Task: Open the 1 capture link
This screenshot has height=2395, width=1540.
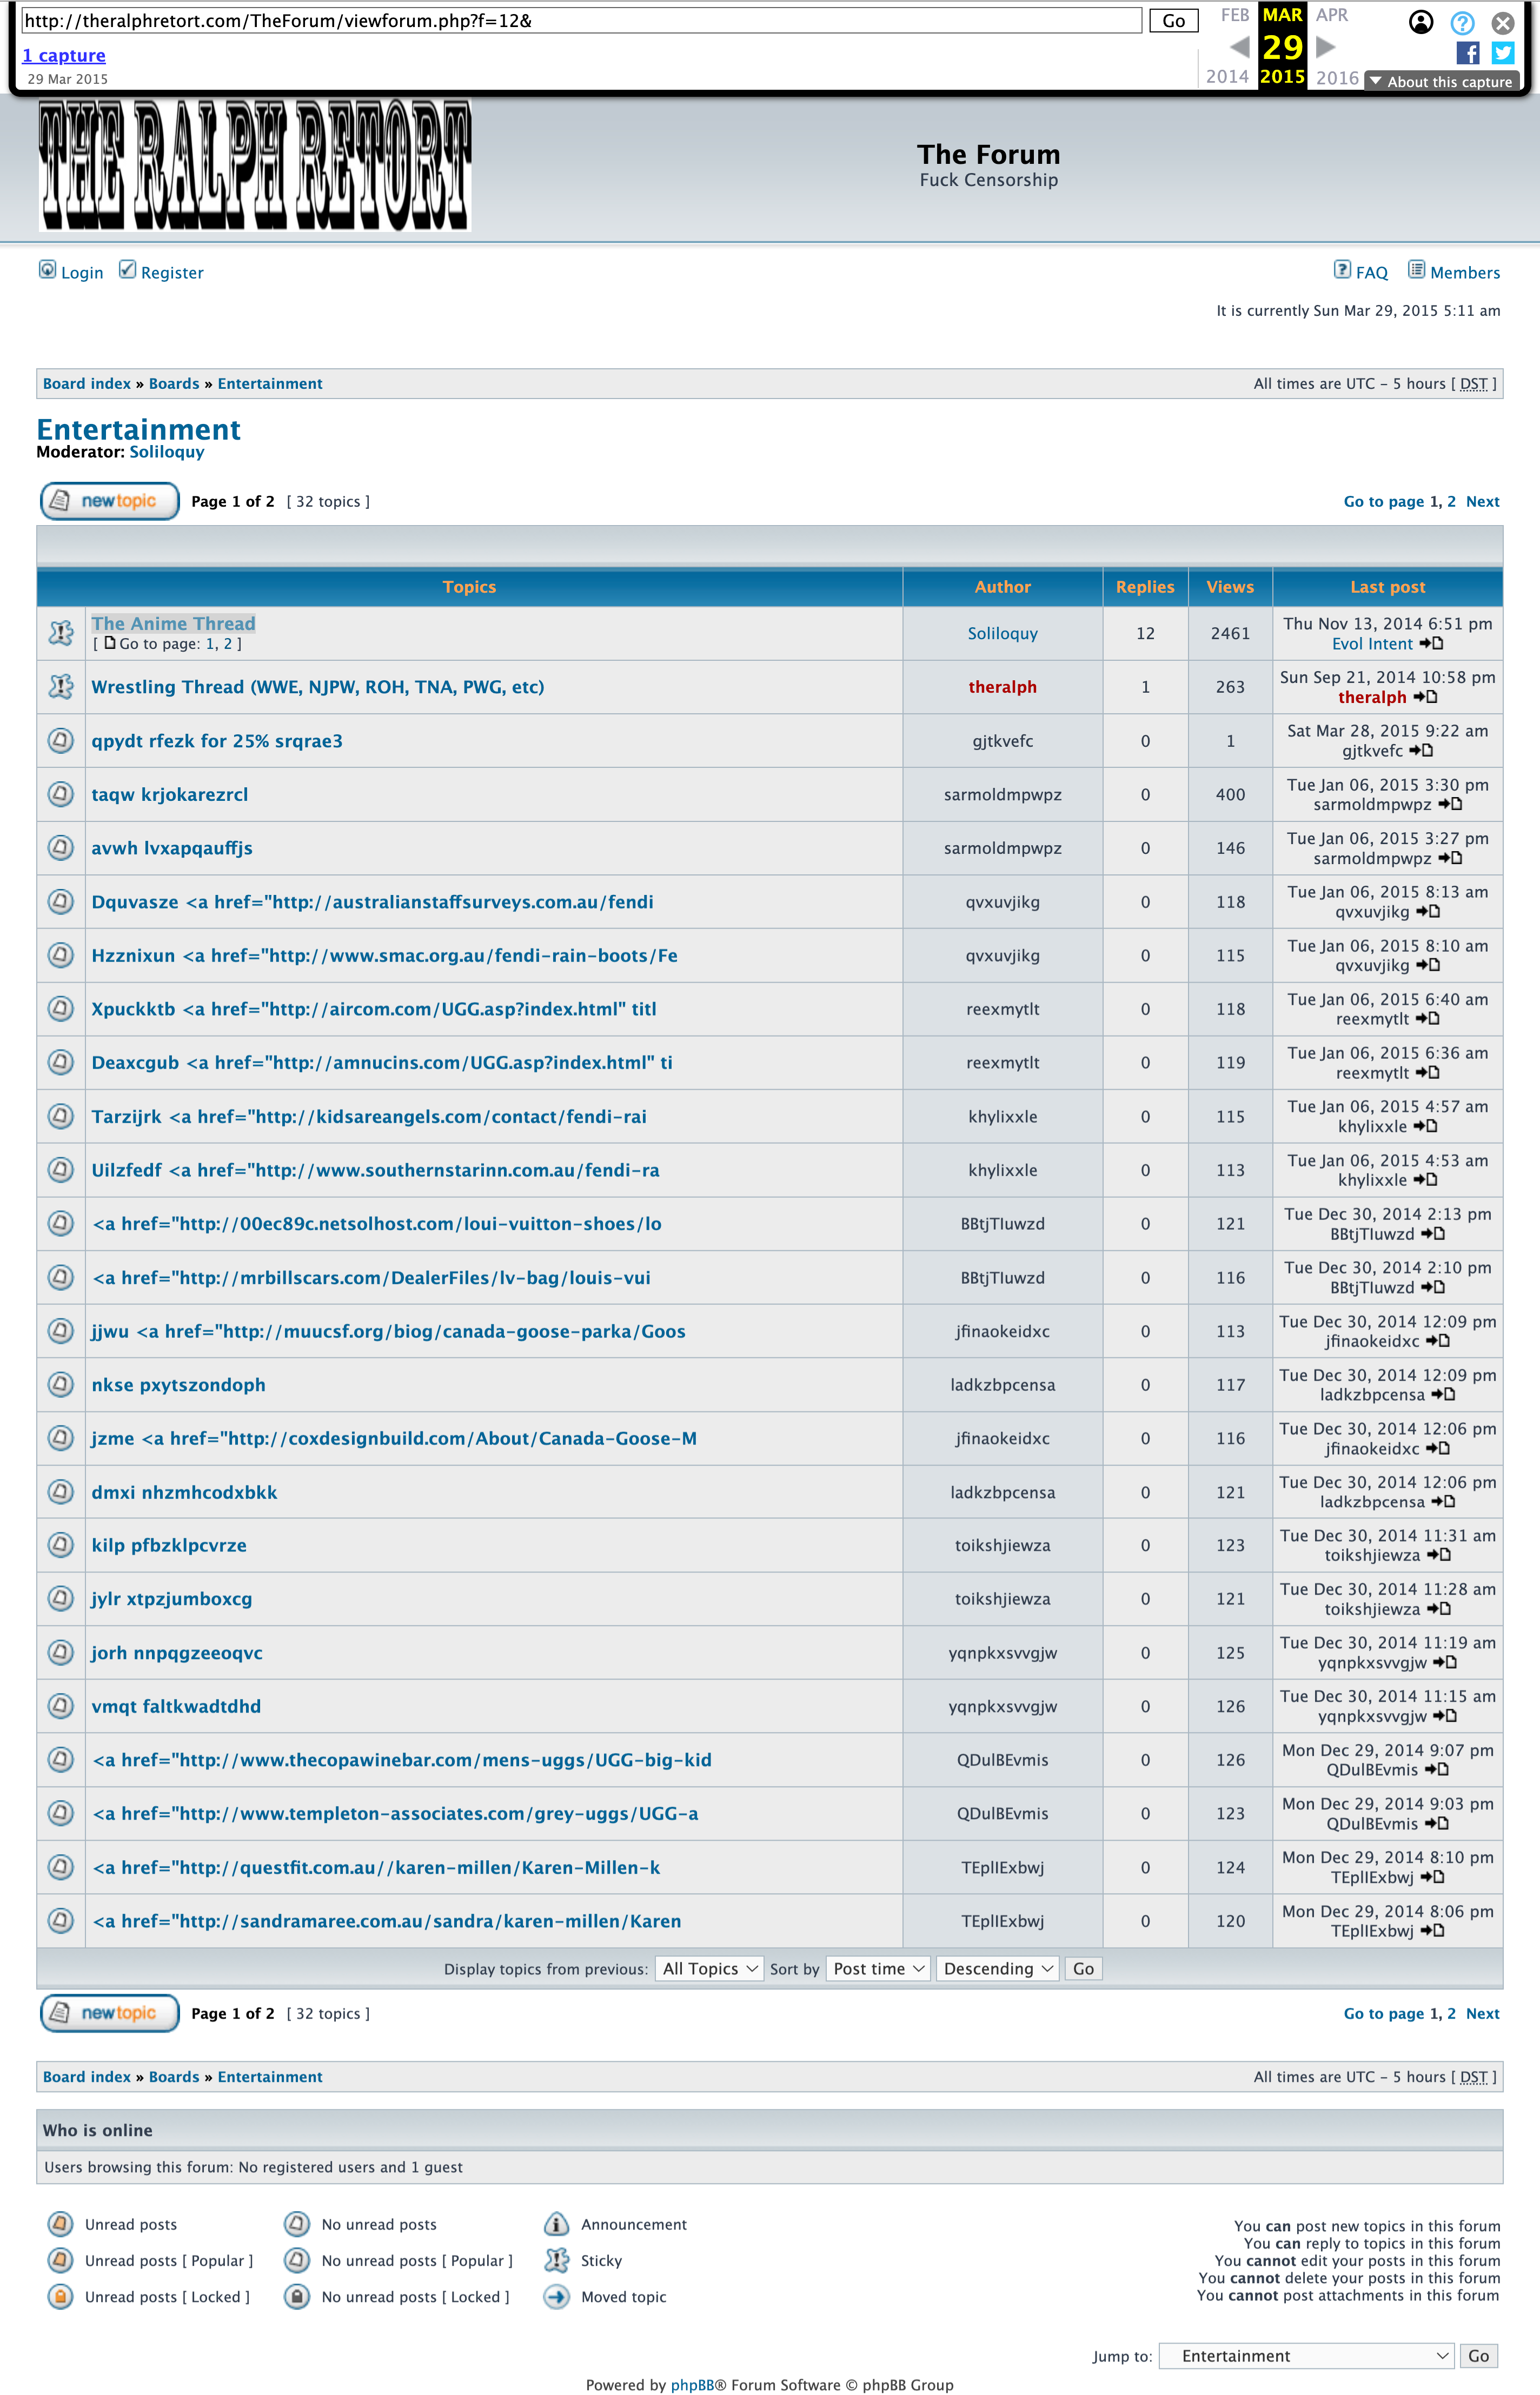Action: click(x=64, y=56)
